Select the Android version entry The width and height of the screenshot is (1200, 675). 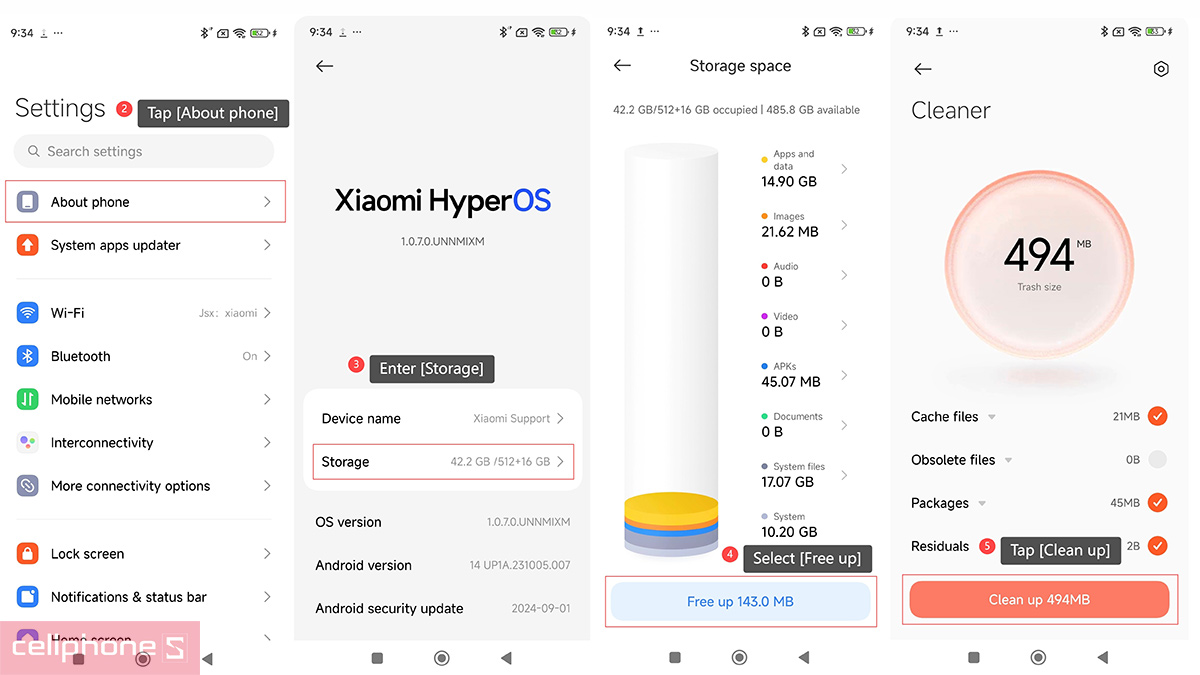443,565
